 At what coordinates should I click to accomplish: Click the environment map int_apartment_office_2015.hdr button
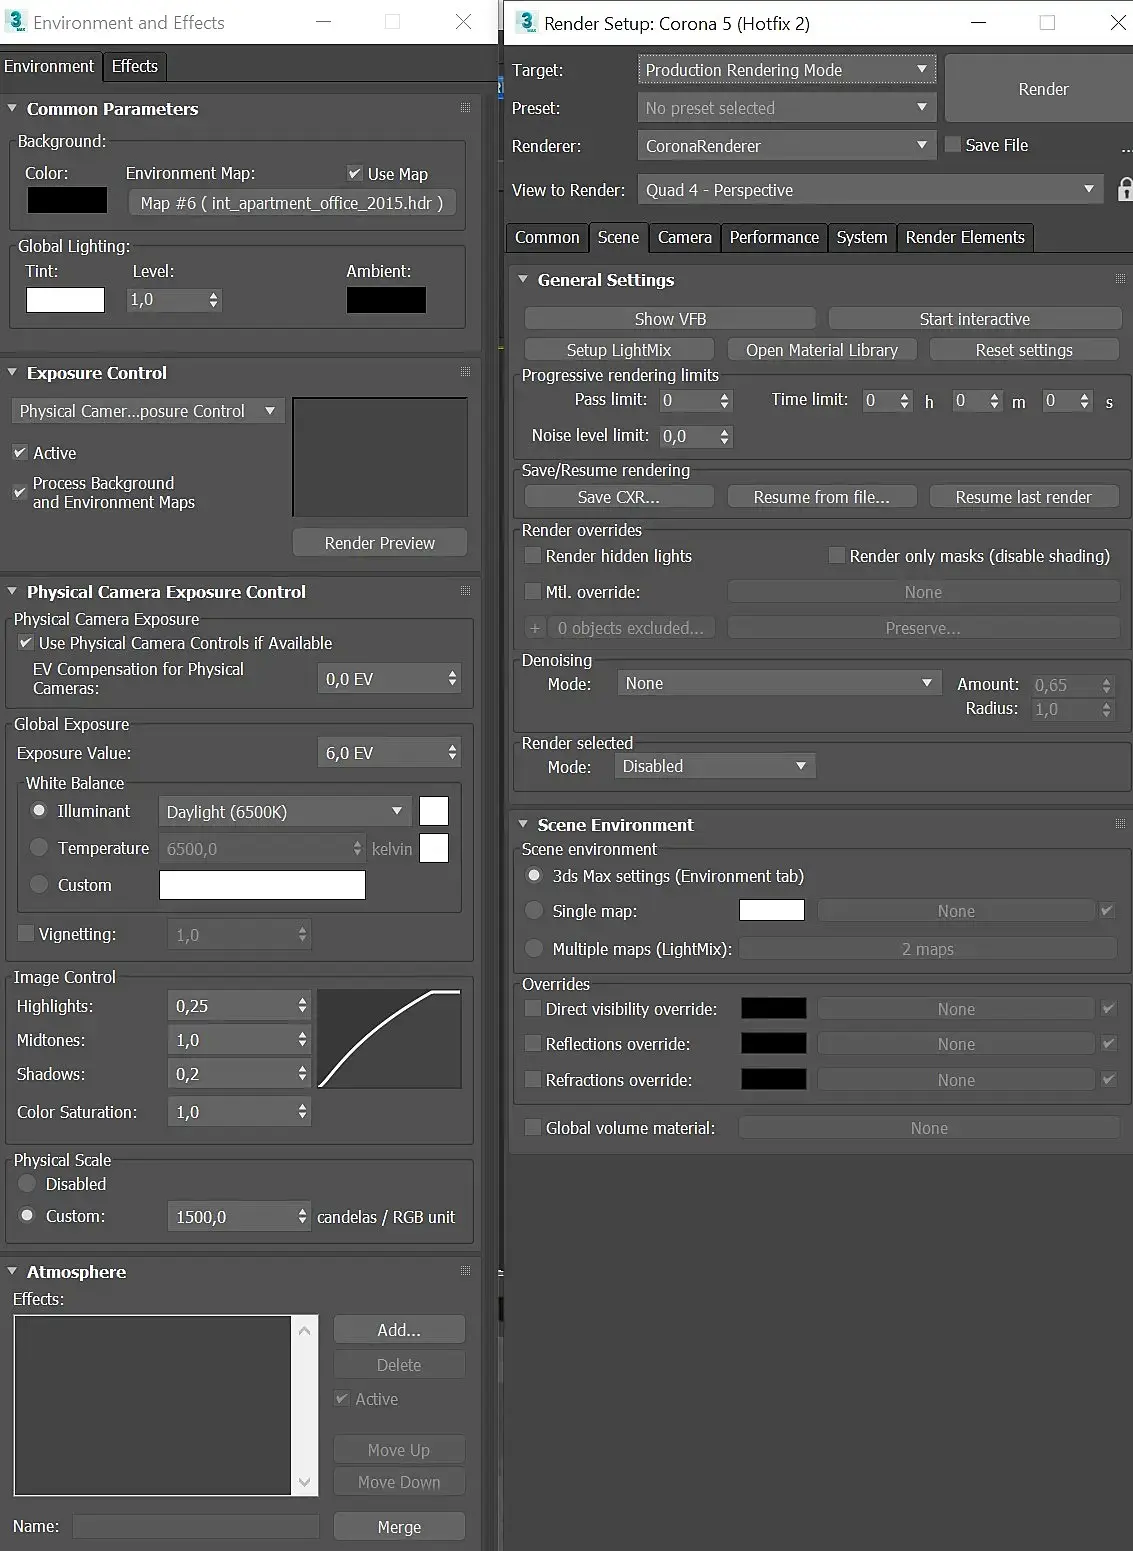292,203
